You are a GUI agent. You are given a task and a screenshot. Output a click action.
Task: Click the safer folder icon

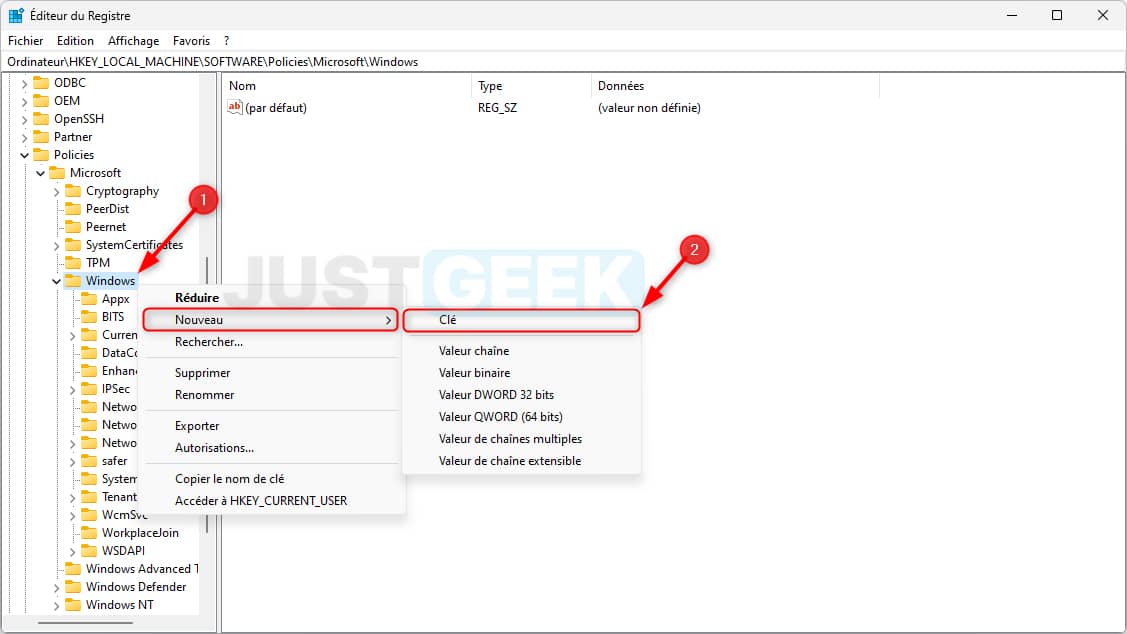tap(88, 460)
